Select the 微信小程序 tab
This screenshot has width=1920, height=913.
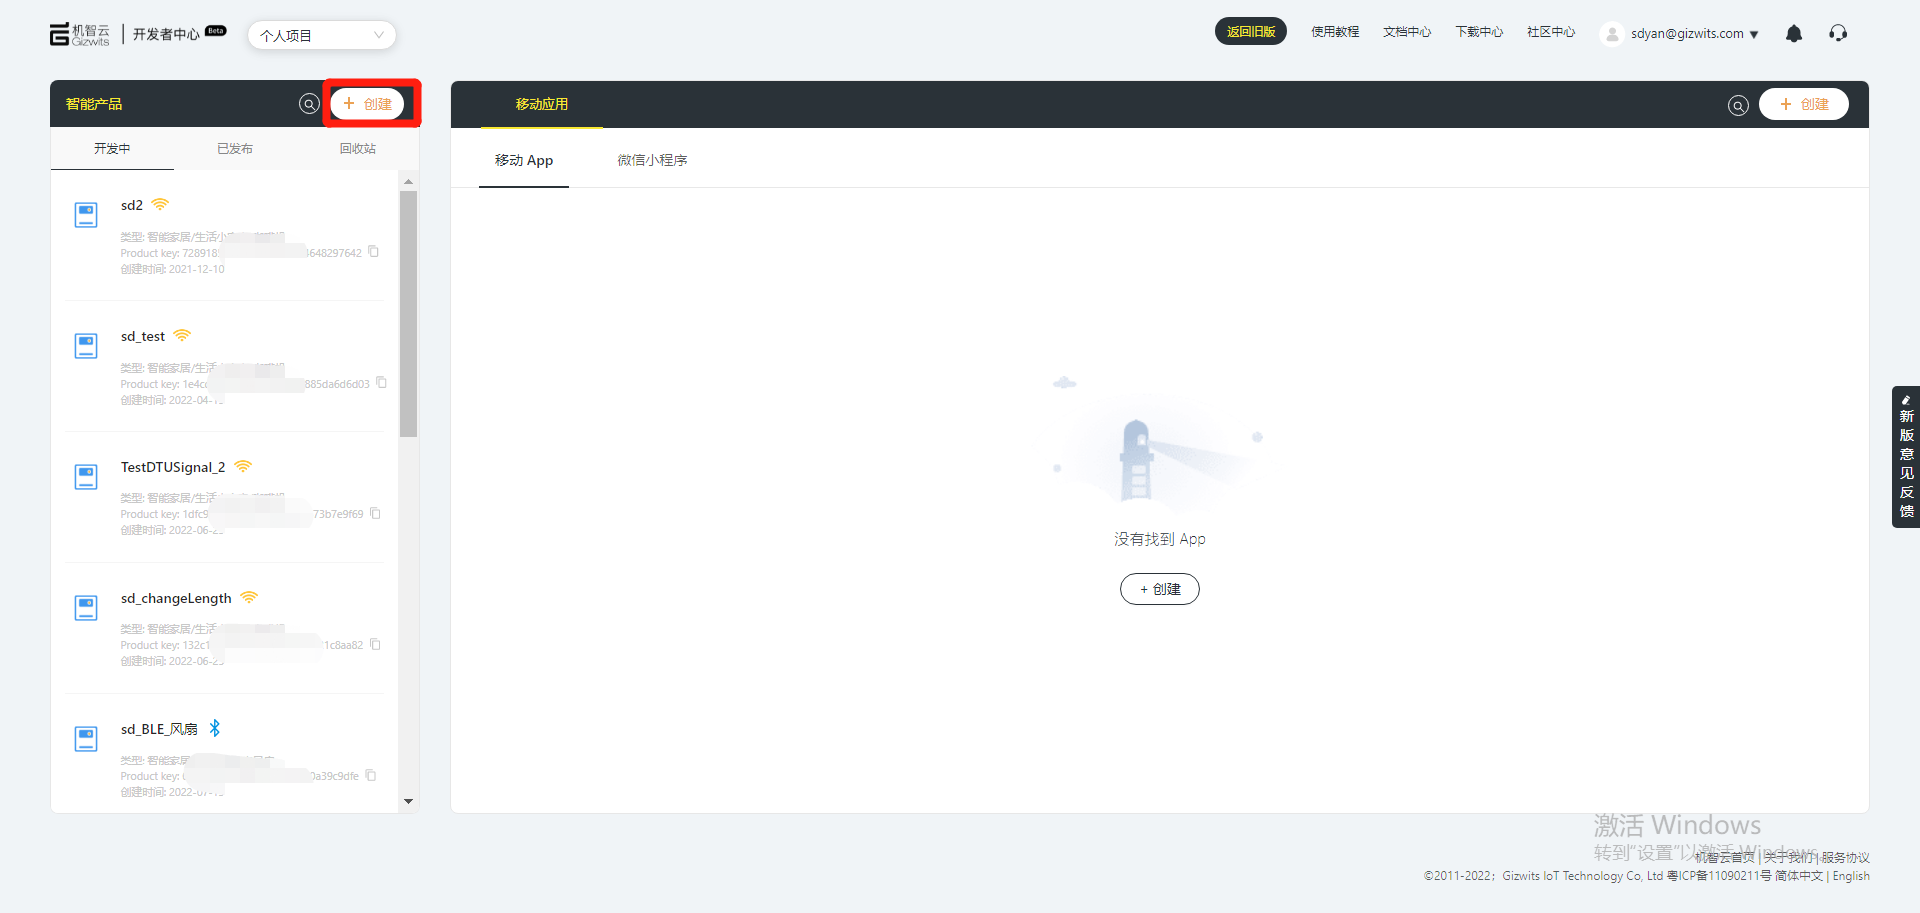click(x=652, y=160)
